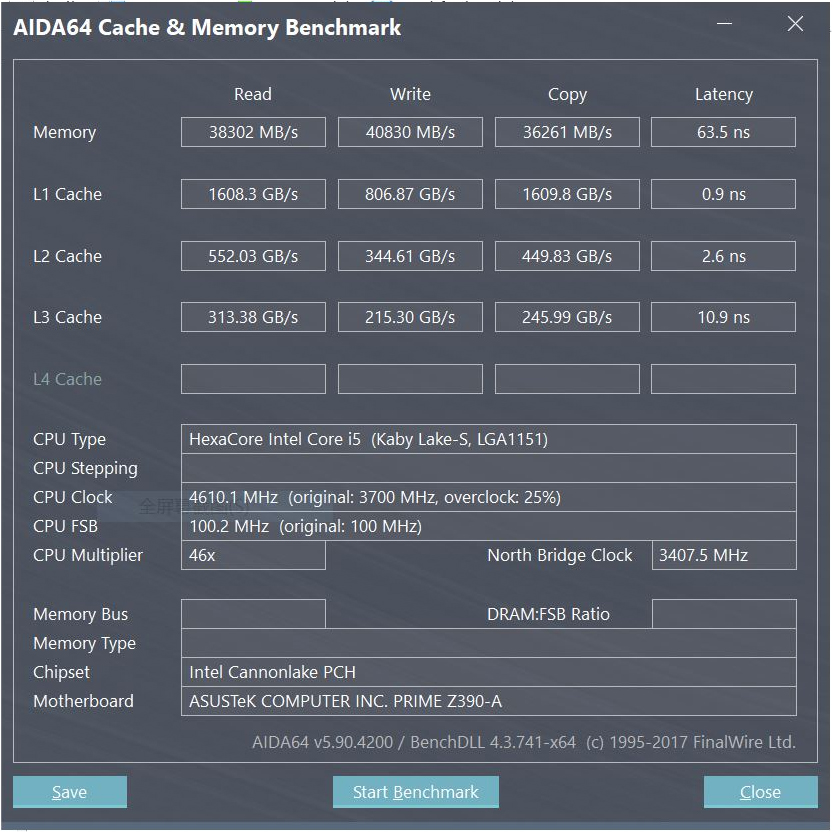The height and width of the screenshot is (832, 832).
Task: Save the benchmark results
Action: pyautogui.click(x=69, y=792)
